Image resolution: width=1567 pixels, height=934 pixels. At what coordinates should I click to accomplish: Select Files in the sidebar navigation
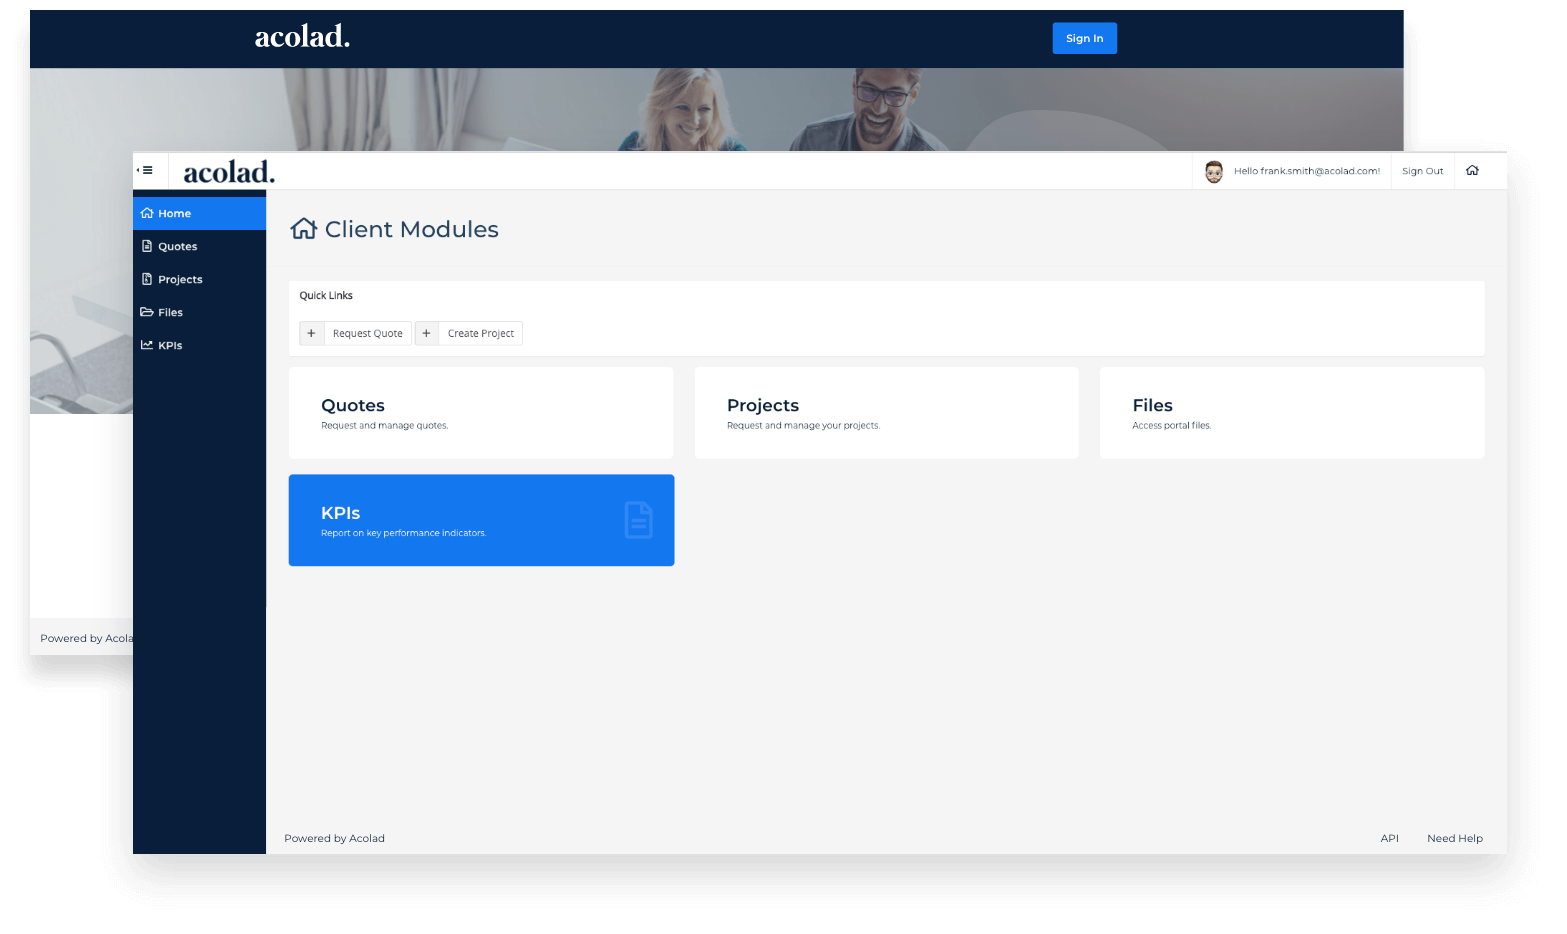coord(170,312)
